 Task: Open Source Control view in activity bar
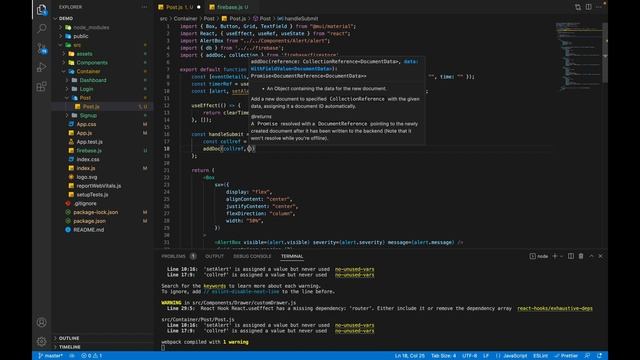(x=42, y=48)
